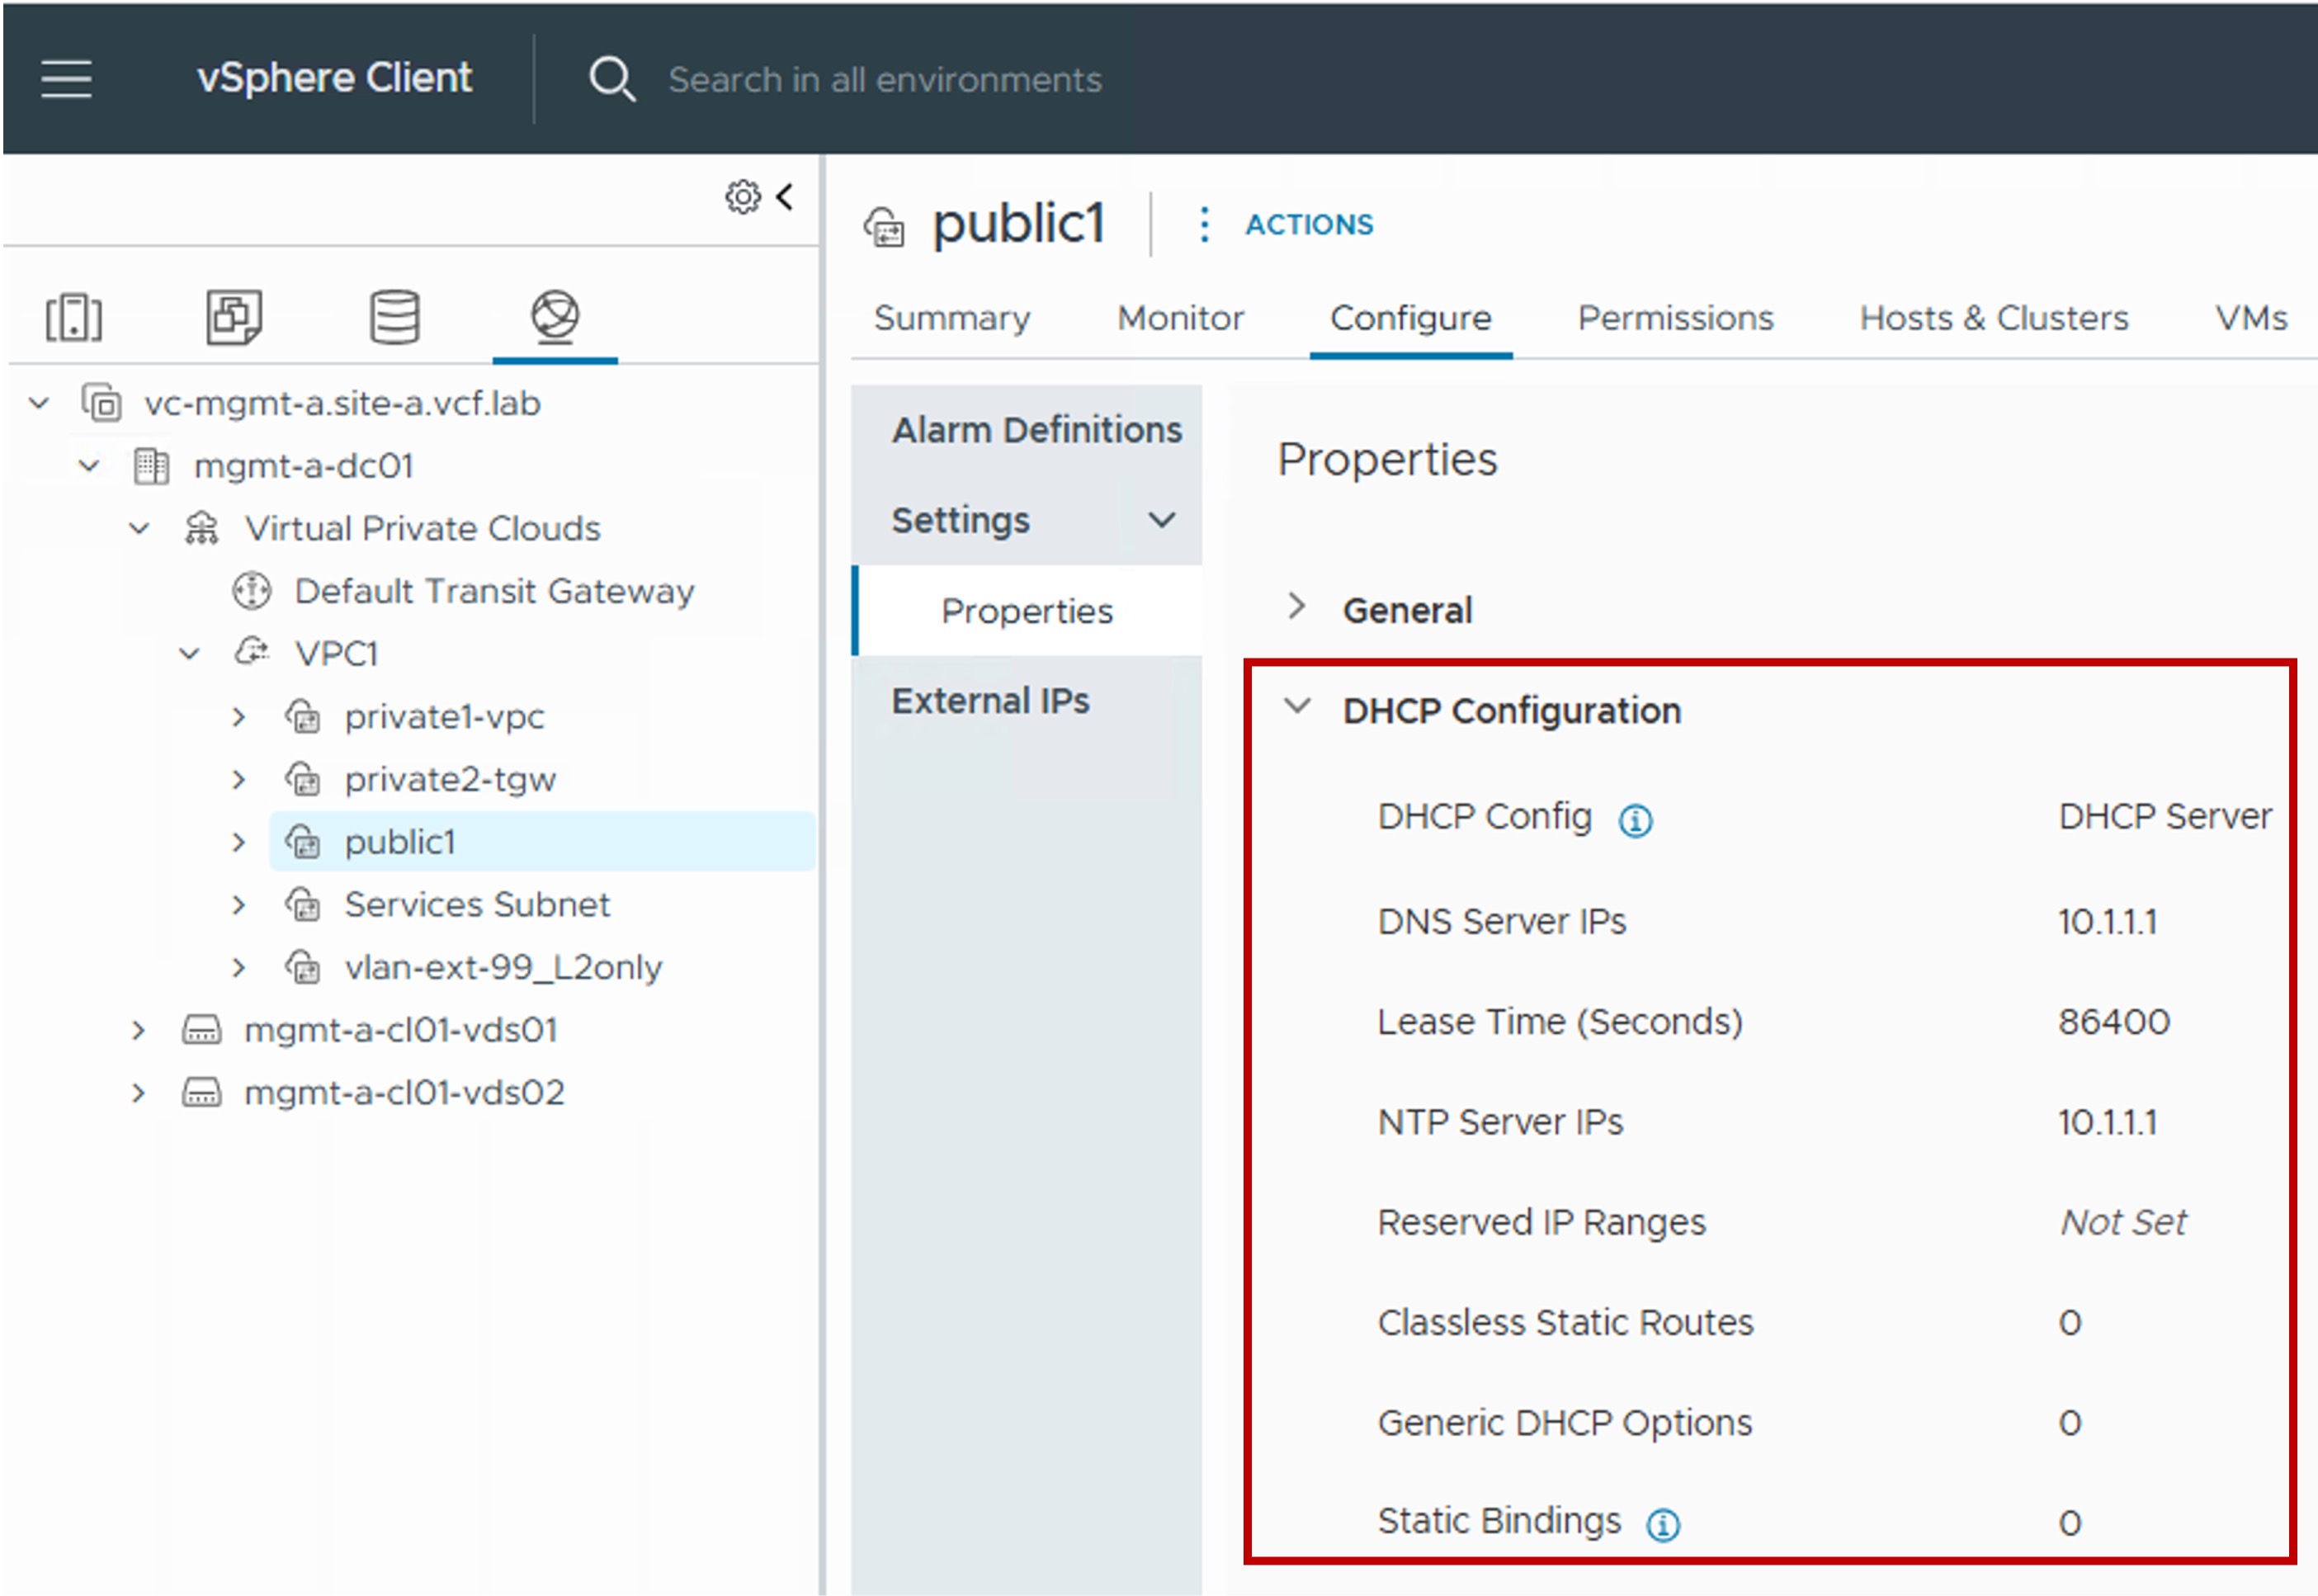Click the public1 header subnet icon
Image resolution: width=2318 pixels, height=1596 pixels.
884,226
